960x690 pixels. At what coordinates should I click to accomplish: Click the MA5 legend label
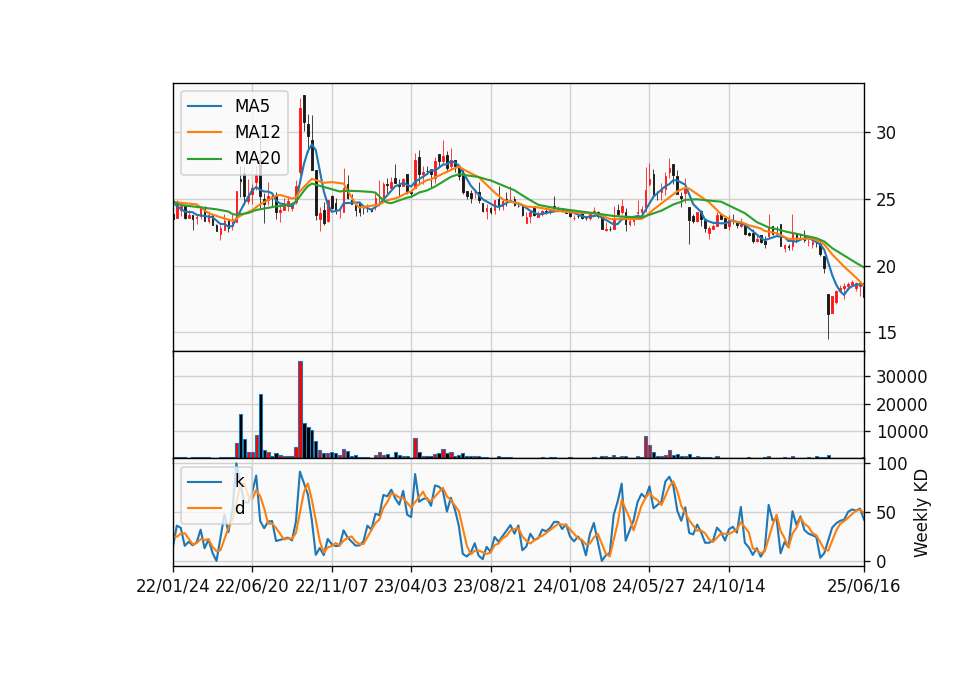(252, 106)
